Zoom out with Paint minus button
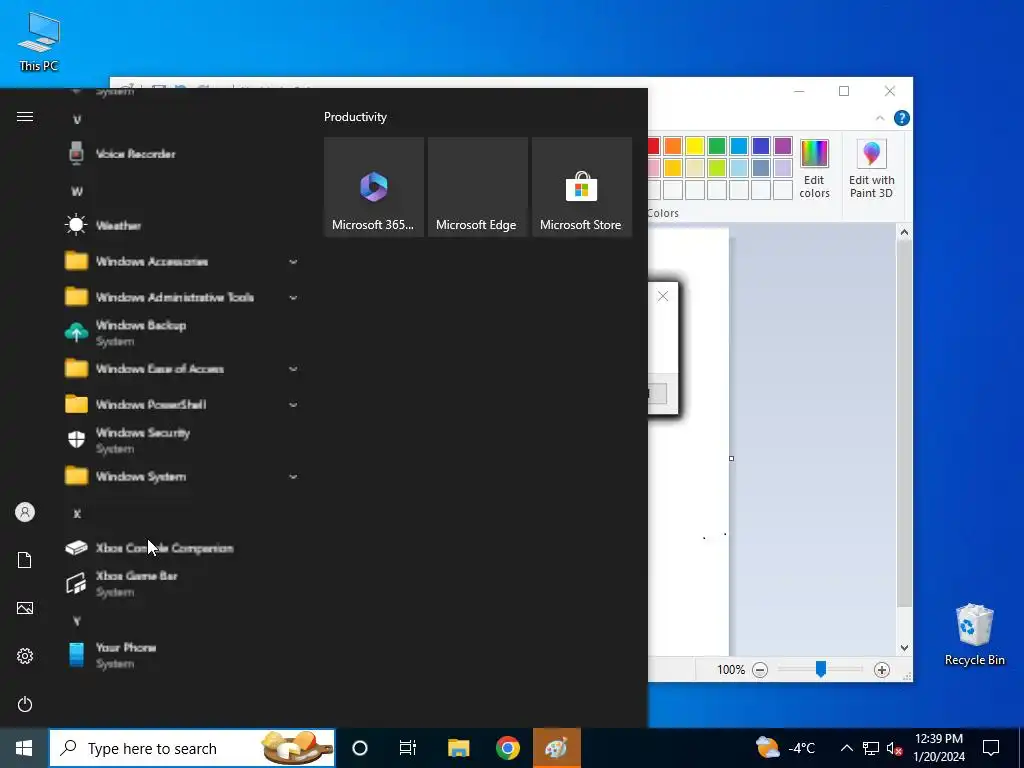Image resolution: width=1024 pixels, height=768 pixels. (x=760, y=669)
